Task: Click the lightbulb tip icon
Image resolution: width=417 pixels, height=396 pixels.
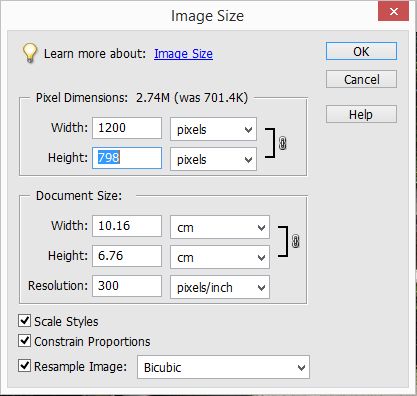Action: [x=29, y=53]
